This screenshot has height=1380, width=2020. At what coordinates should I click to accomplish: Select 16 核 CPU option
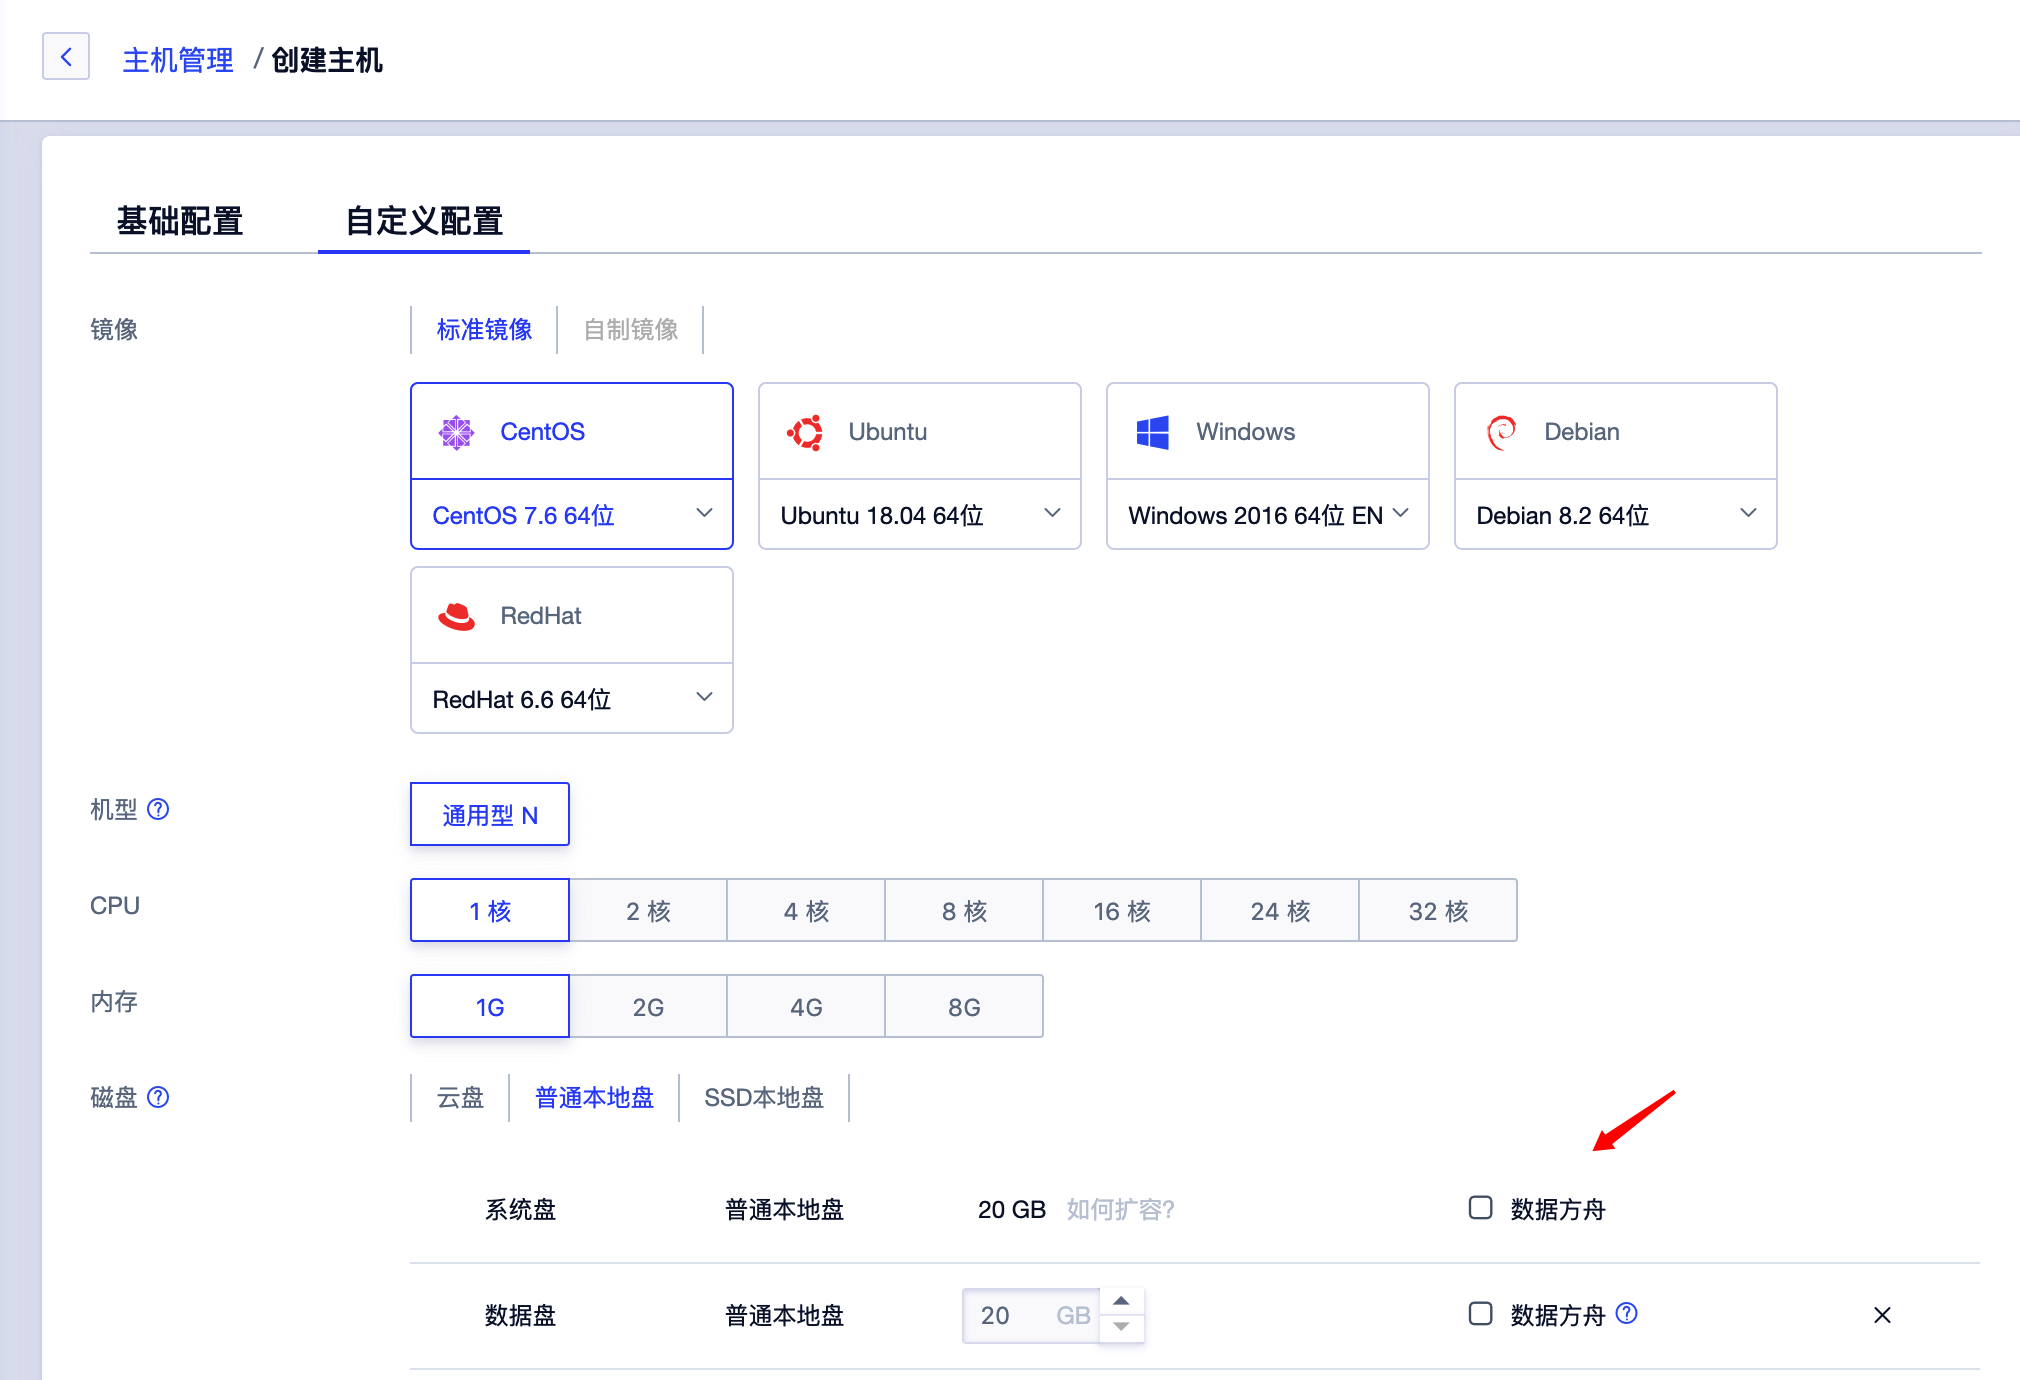coord(1122,910)
